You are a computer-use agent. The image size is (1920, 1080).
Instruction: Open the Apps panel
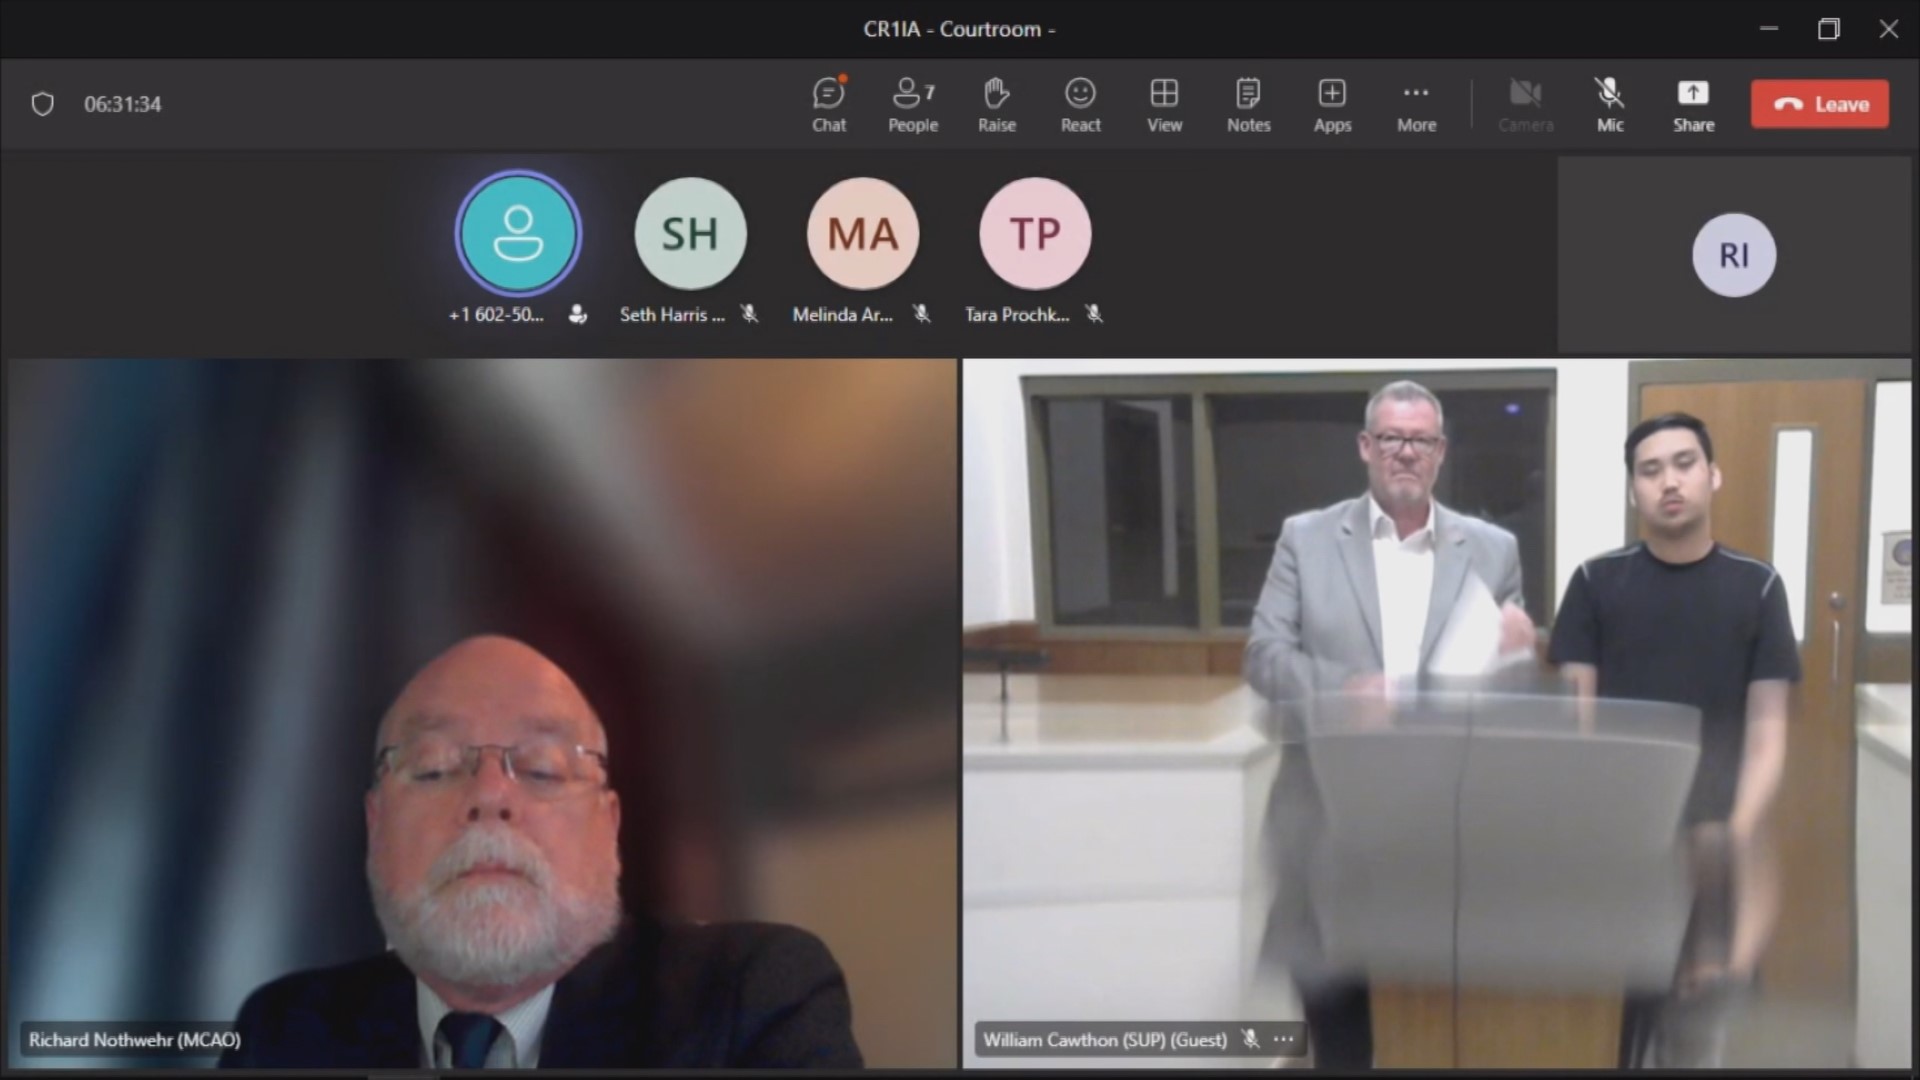pos(1332,104)
